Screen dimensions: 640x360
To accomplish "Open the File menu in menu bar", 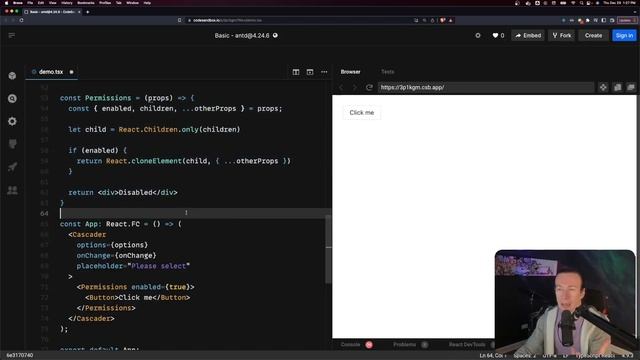I will [x=30, y=3].
